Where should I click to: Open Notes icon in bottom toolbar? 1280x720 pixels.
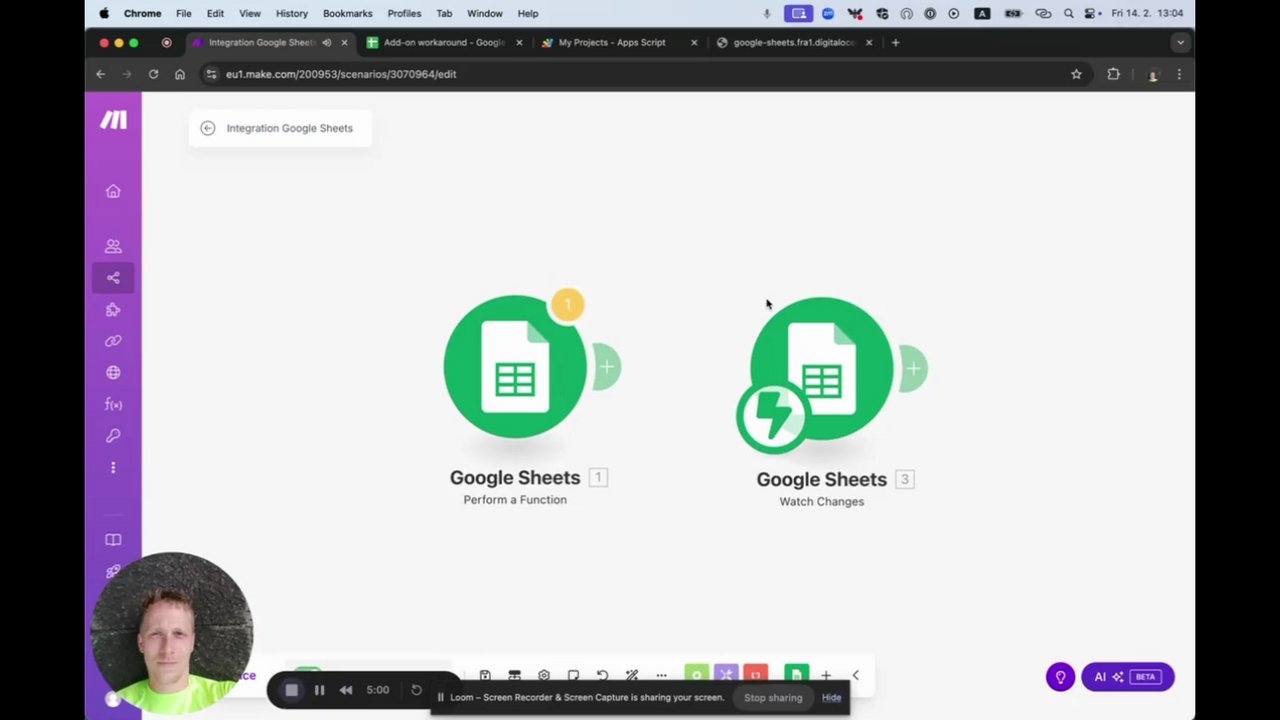point(573,676)
